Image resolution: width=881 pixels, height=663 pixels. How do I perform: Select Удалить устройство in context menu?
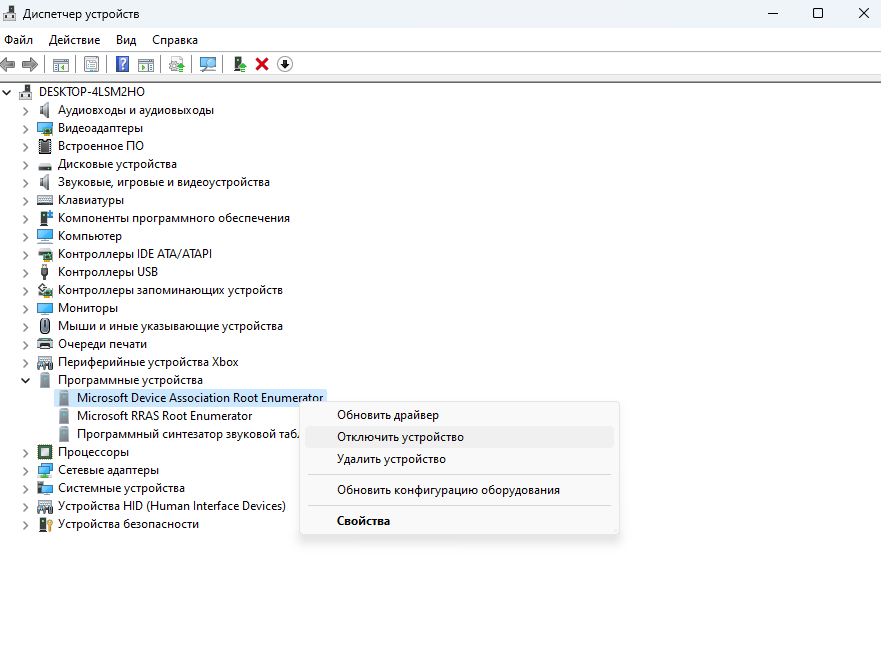coord(391,459)
